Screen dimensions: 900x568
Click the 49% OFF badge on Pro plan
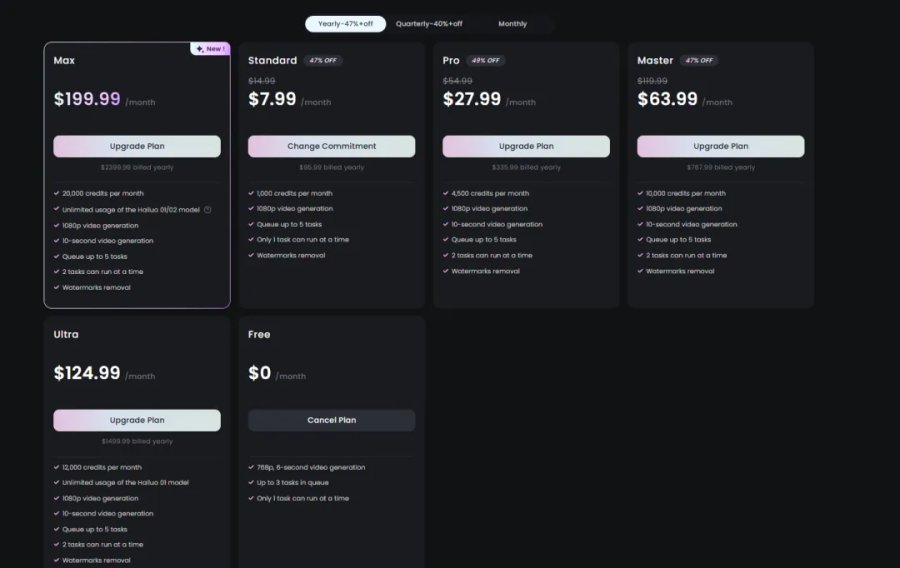click(x=486, y=60)
